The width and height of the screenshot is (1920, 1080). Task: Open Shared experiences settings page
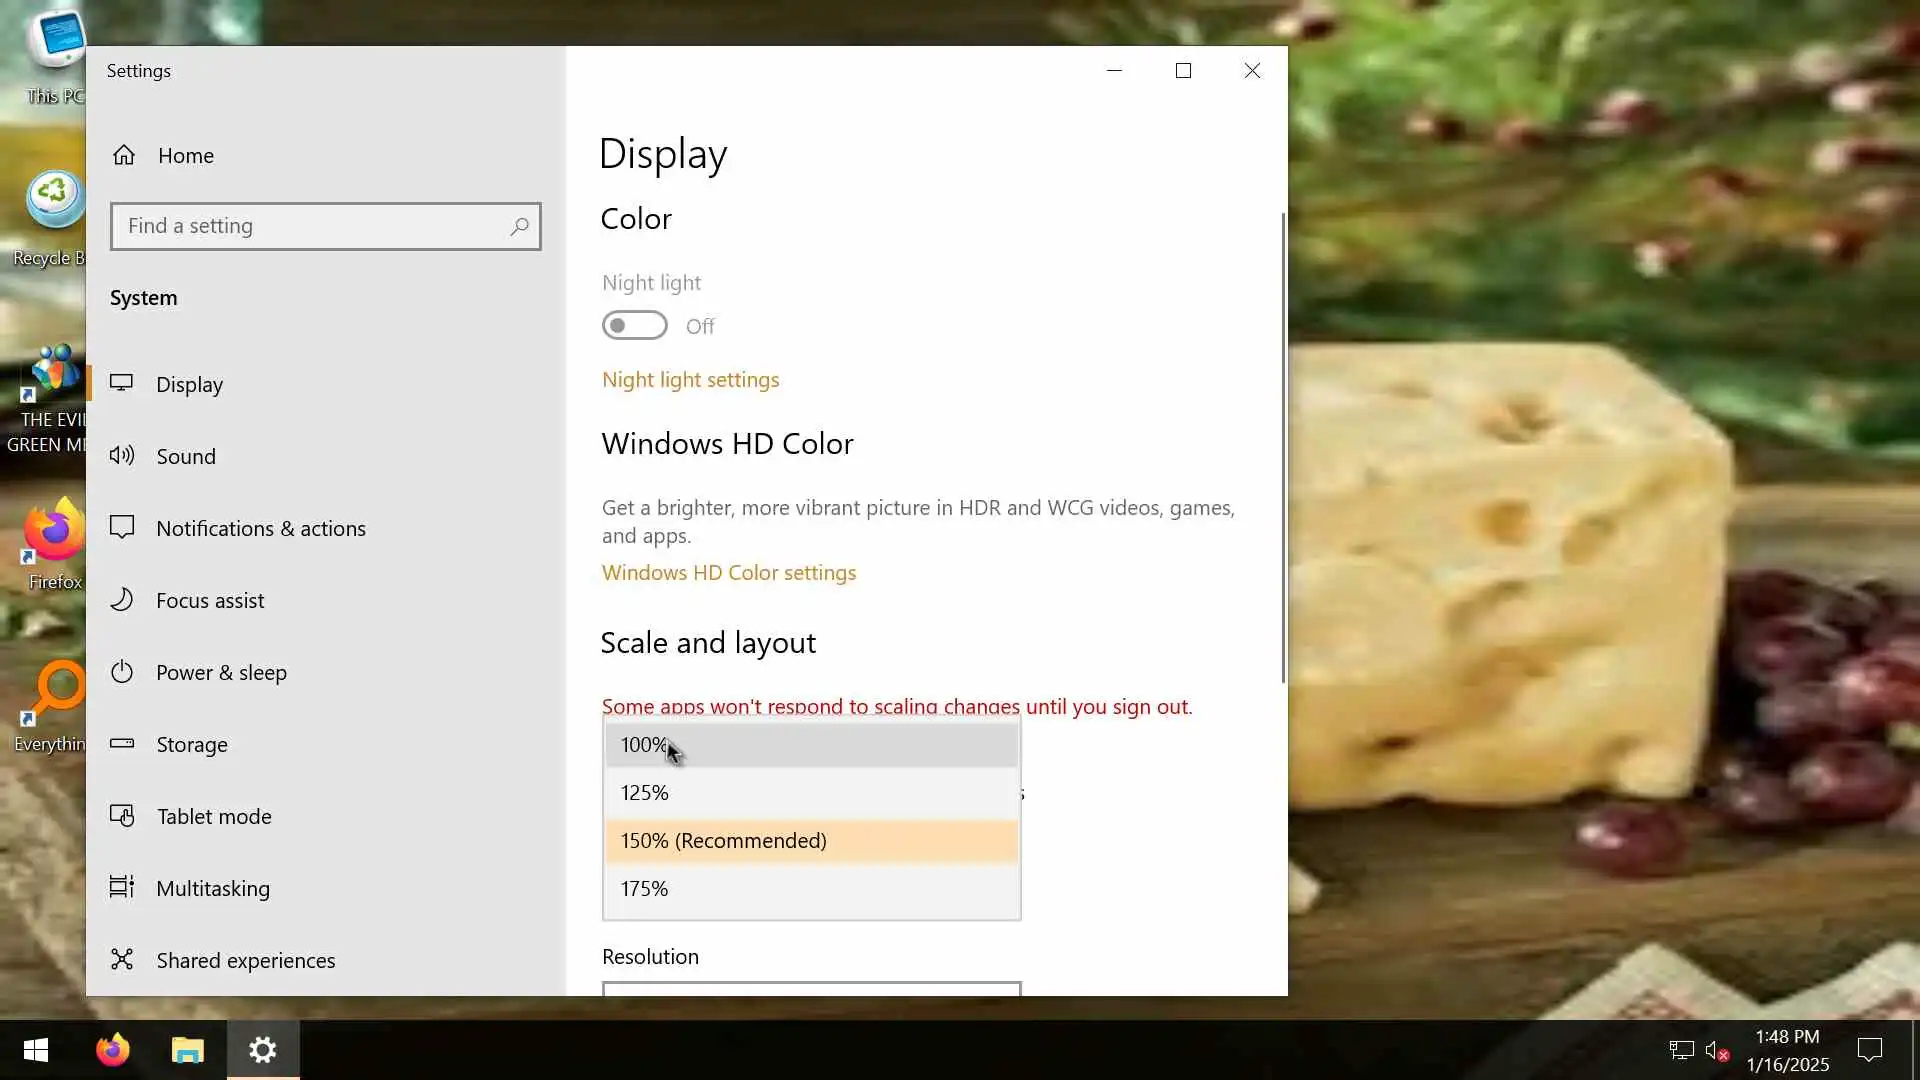(245, 960)
